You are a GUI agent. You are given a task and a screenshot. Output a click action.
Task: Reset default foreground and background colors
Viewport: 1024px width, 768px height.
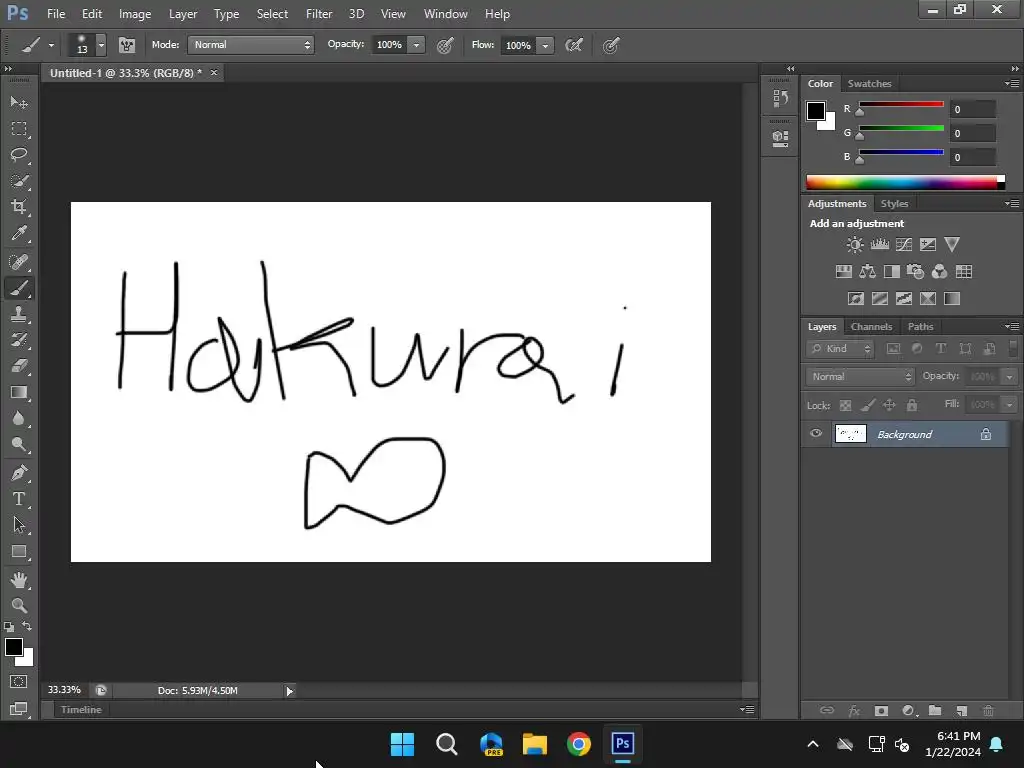pyautogui.click(x=9, y=626)
